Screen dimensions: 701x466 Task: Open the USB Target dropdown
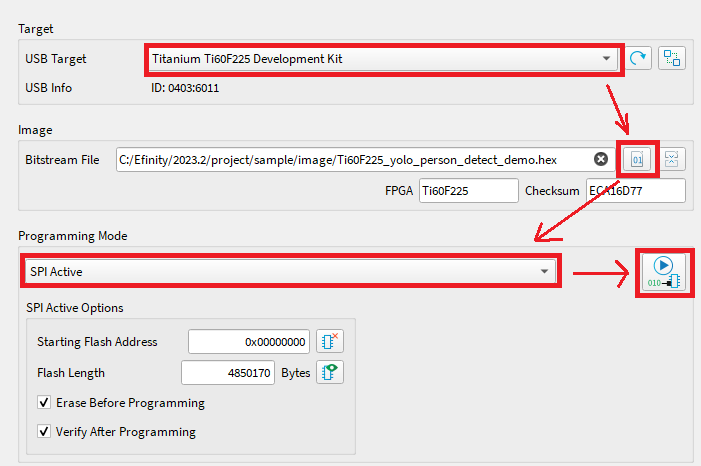384,59
